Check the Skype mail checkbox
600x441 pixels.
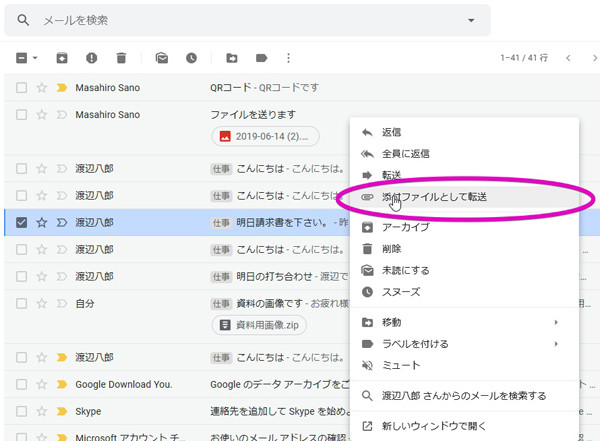pos(22,412)
